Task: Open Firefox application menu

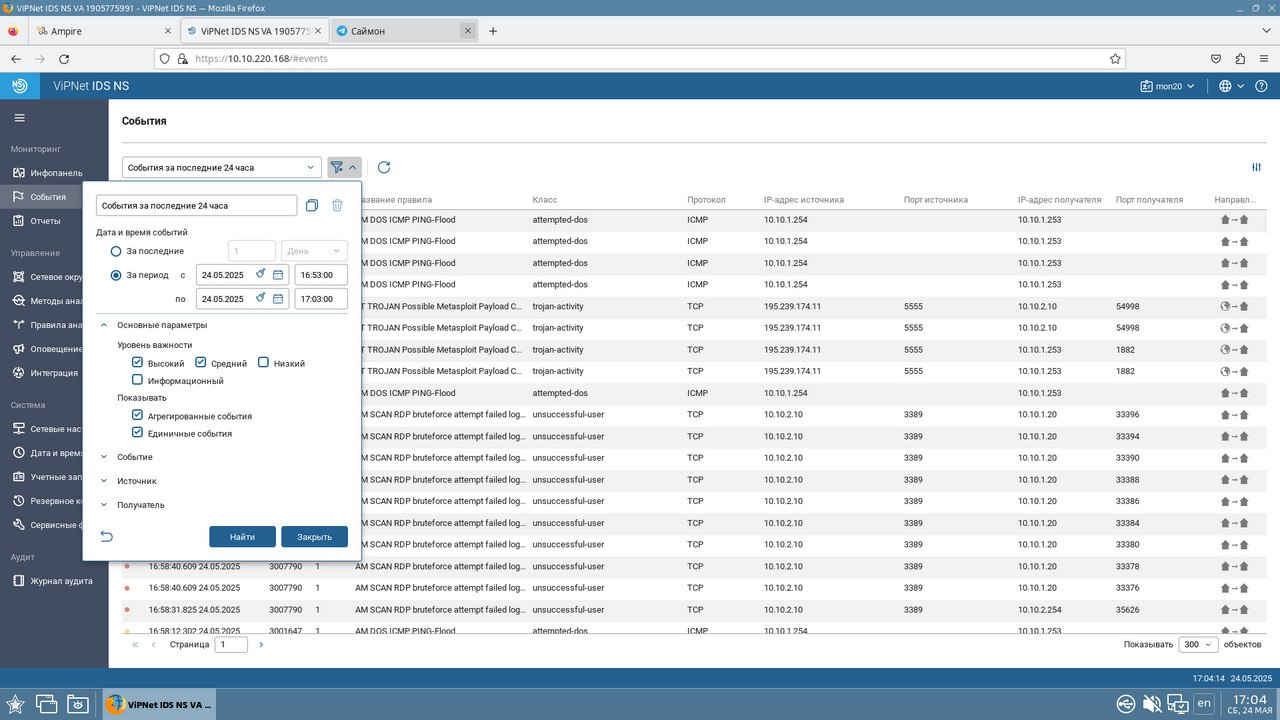Action: point(1265,59)
